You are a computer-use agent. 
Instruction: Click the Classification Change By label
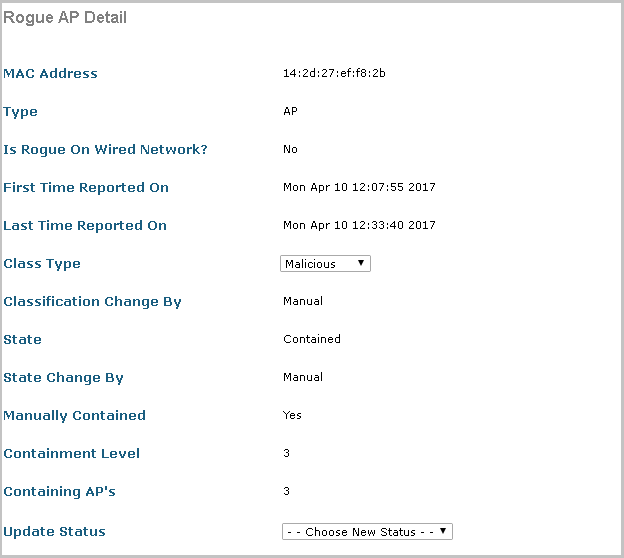click(x=92, y=302)
